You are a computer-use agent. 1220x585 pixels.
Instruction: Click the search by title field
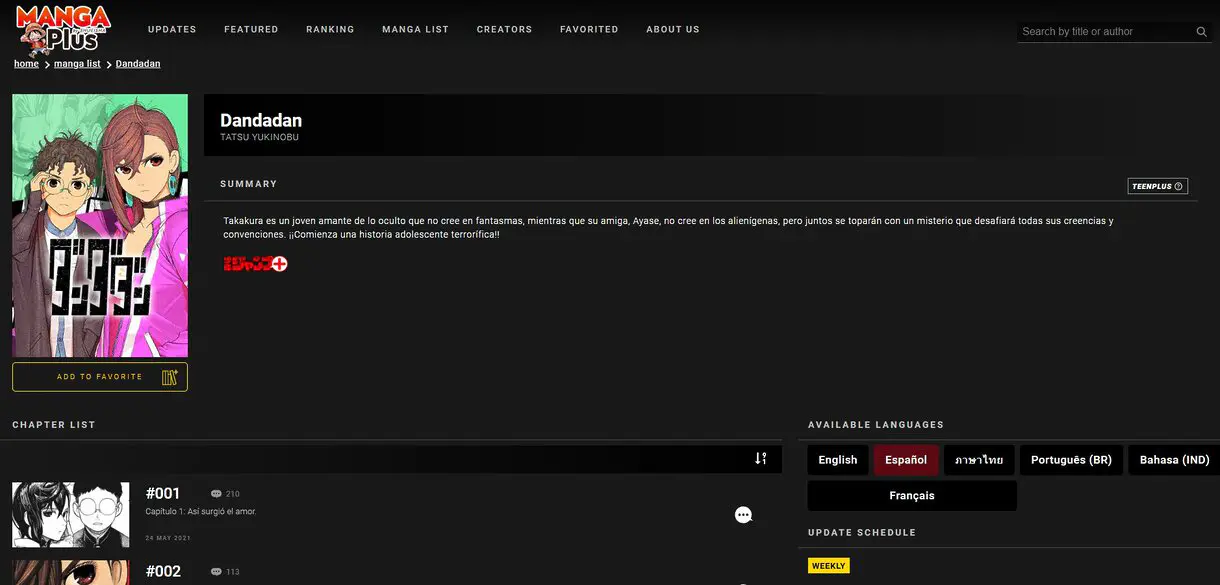1105,32
